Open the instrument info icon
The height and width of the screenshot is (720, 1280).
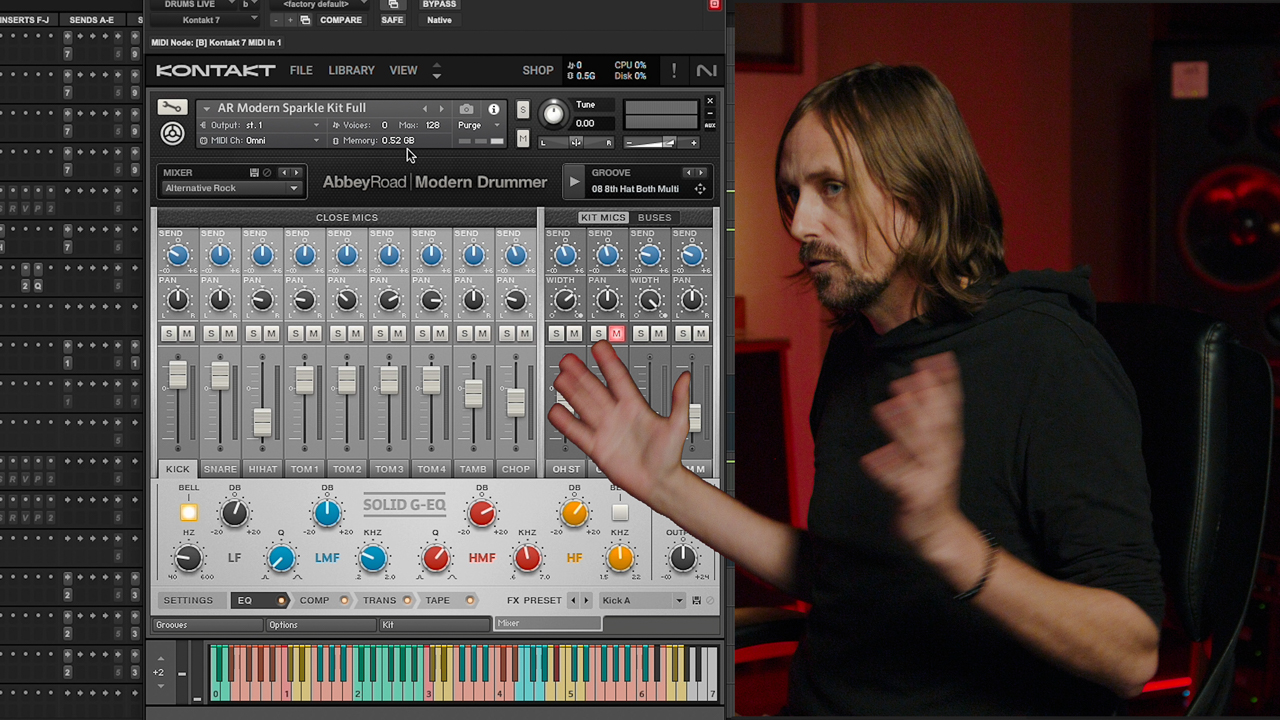(x=493, y=109)
